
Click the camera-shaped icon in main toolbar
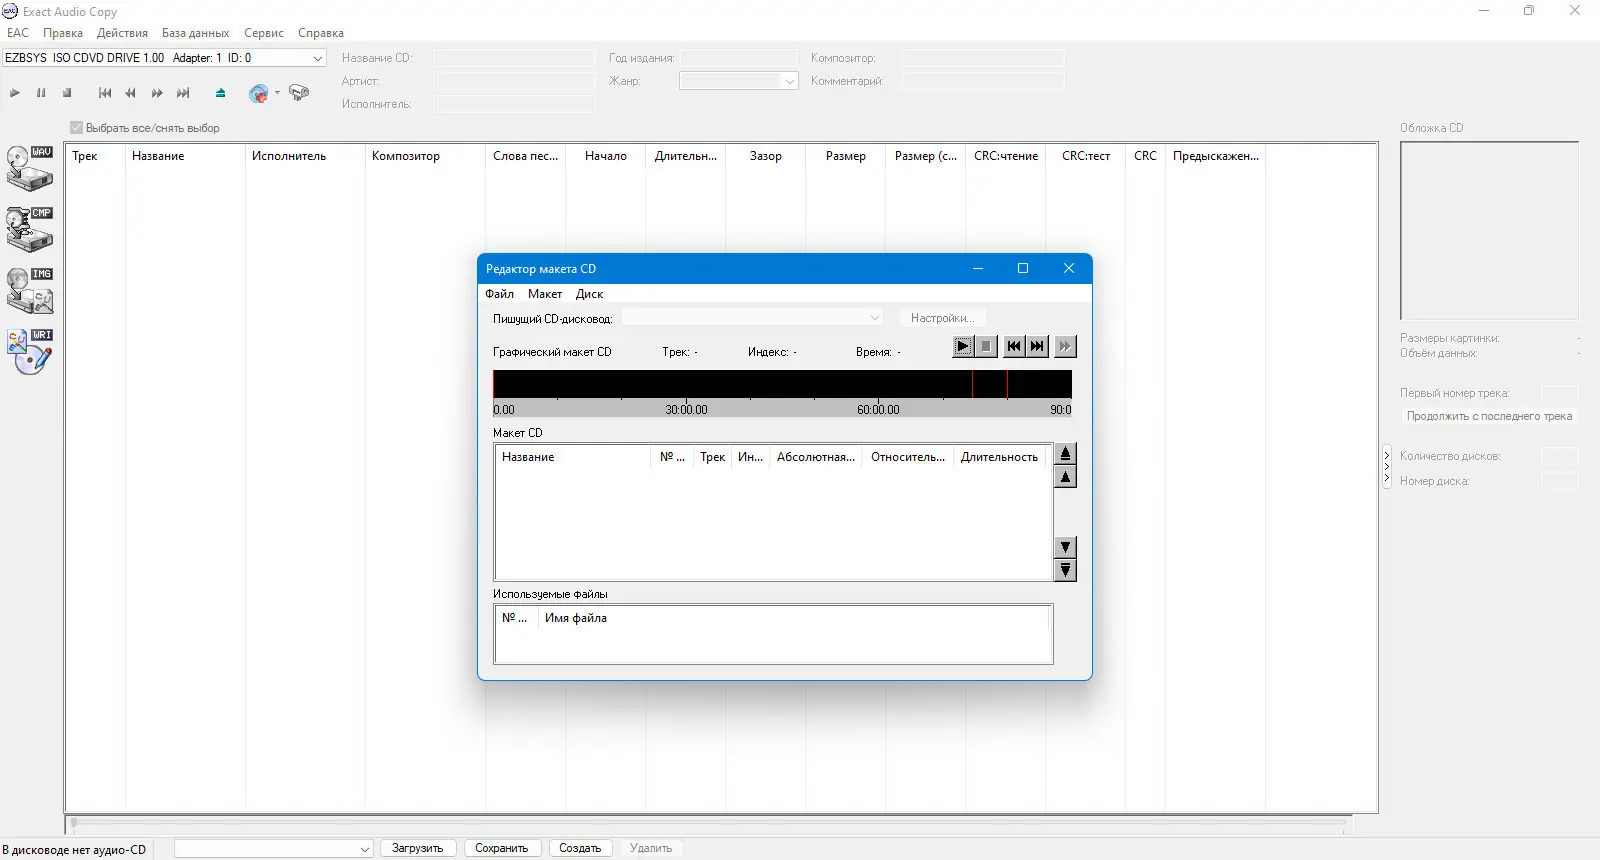click(x=299, y=93)
